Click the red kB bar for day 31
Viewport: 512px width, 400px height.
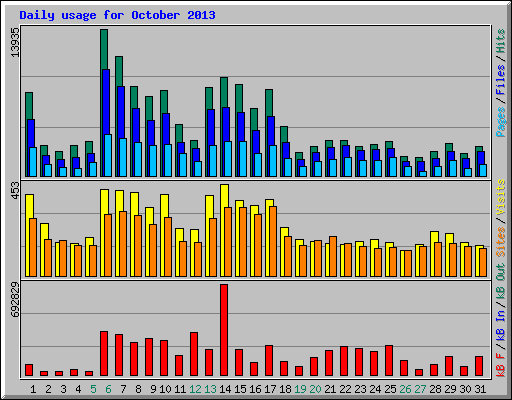point(479,366)
